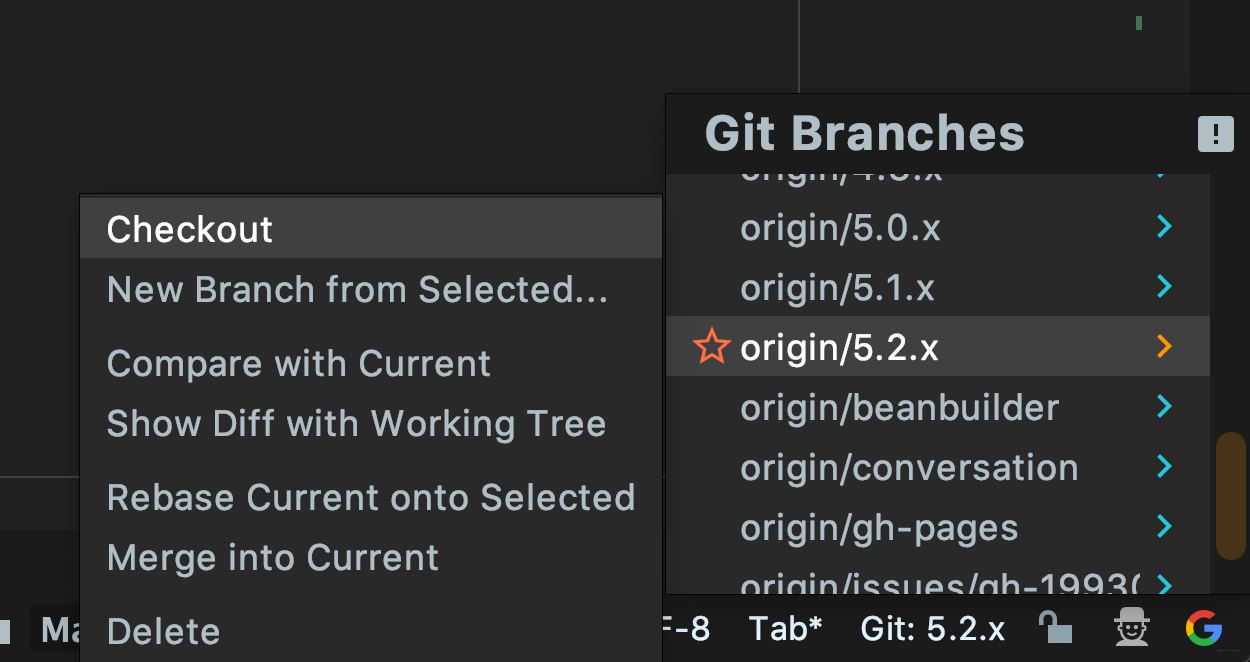Select New Branch from Selected...
This screenshot has width=1250, height=662.
point(357,290)
